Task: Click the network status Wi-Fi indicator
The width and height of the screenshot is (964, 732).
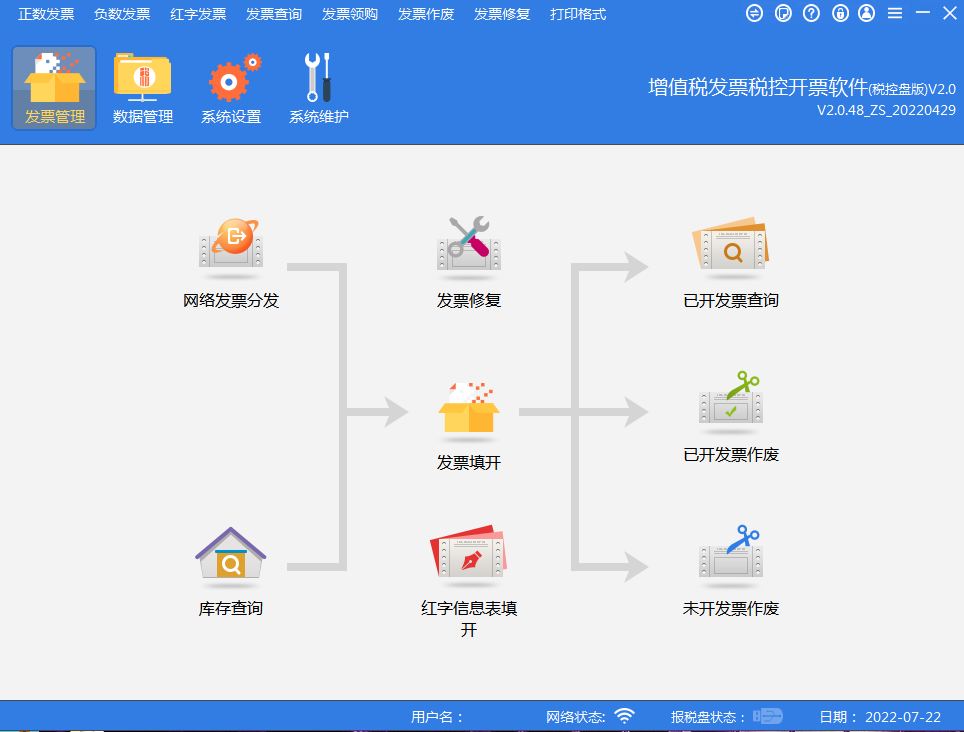Action: [624, 716]
